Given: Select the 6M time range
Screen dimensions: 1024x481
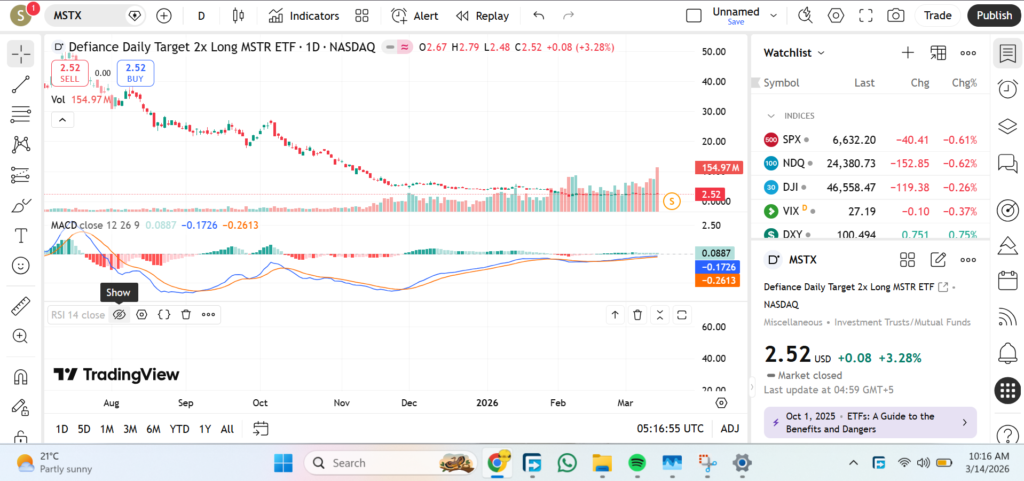Looking at the screenshot, I should click(153, 429).
